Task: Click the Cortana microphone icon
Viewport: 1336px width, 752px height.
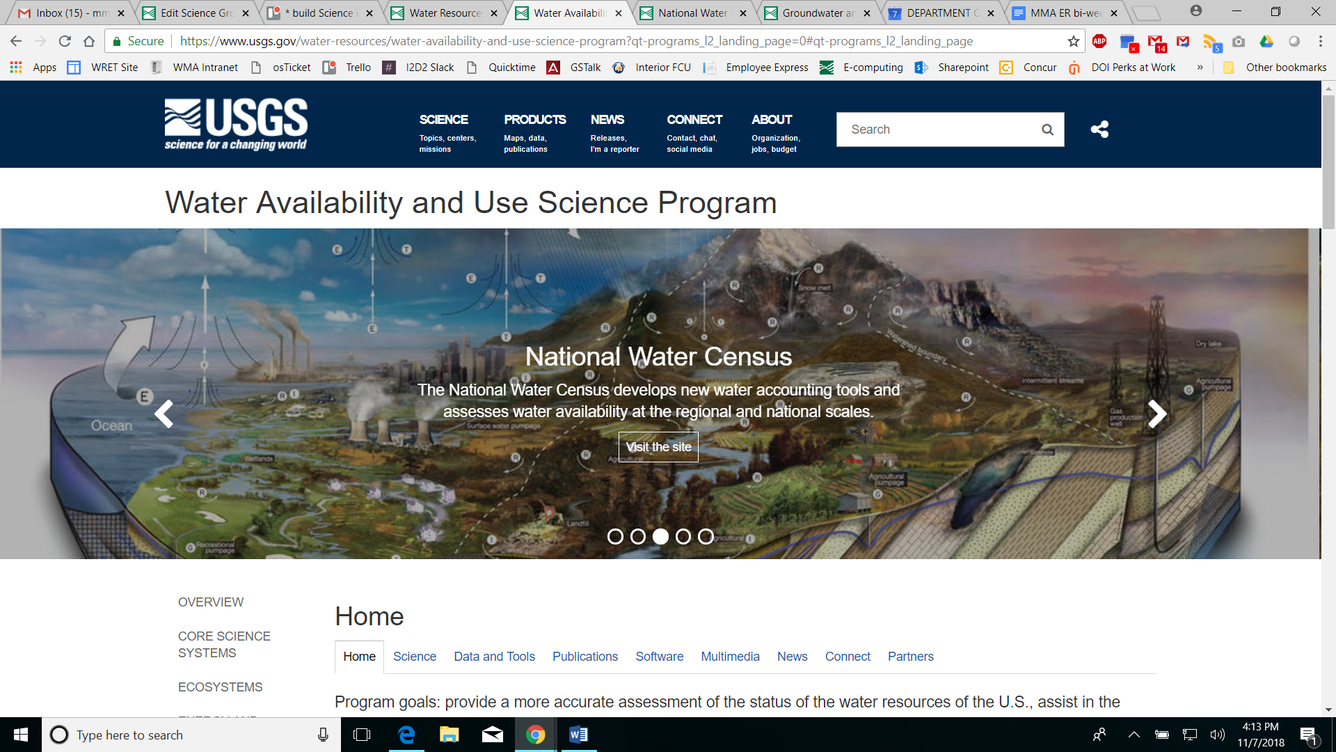Action: [x=323, y=735]
